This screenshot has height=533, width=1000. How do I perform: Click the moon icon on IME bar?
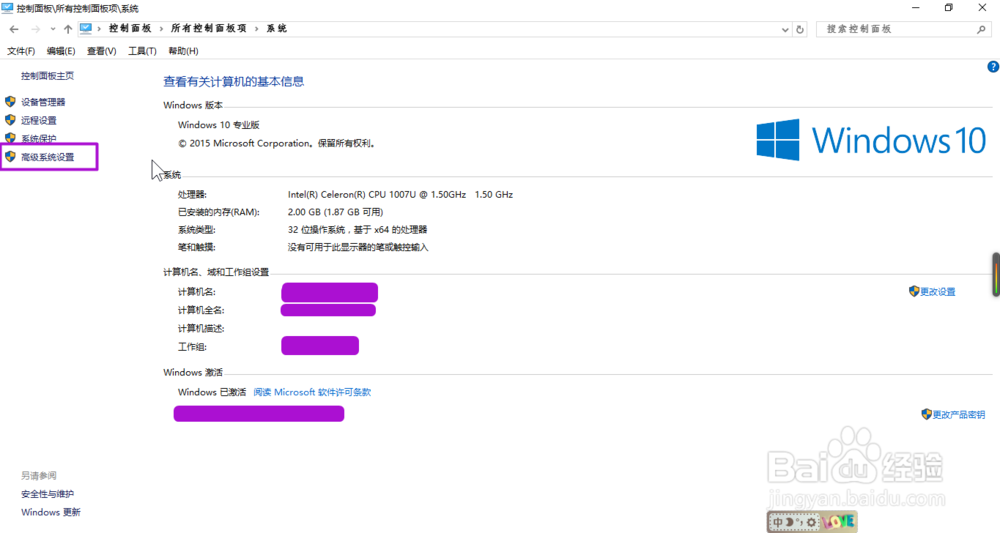tap(789, 522)
